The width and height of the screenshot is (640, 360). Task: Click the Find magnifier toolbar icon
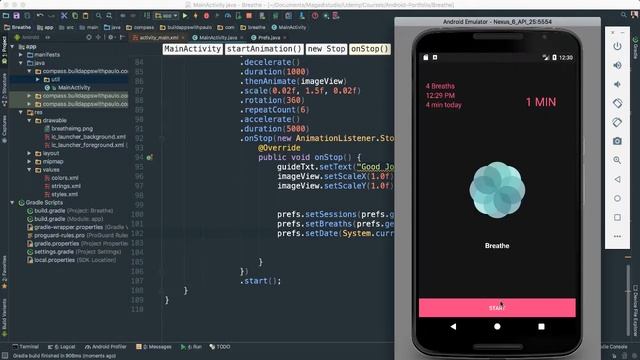99,16
